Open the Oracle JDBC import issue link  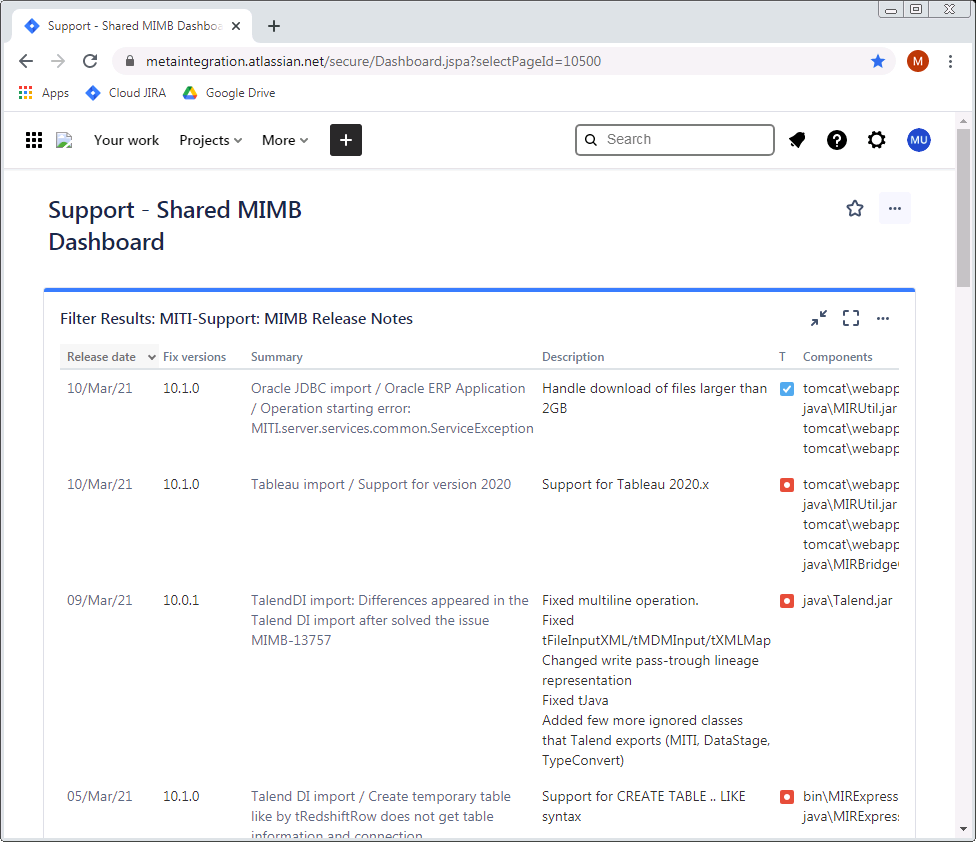(x=392, y=408)
